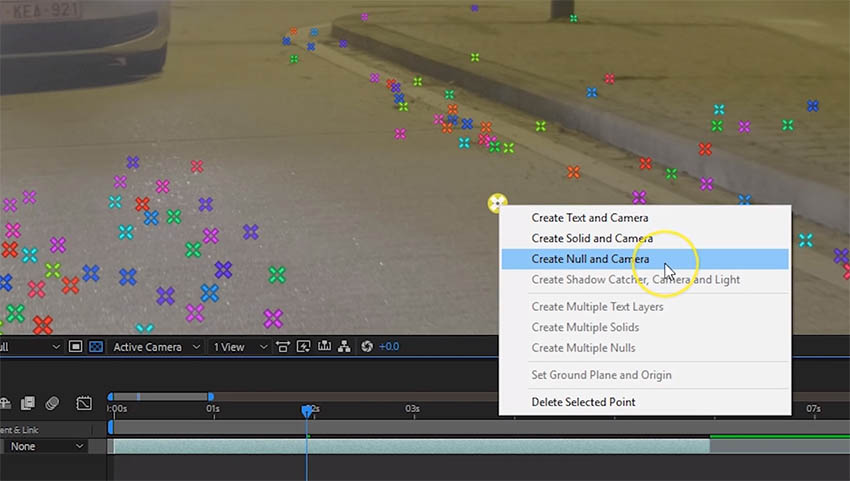Open the composition flowchart icon
Screen dimensions: 850x481
pos(344,347)
